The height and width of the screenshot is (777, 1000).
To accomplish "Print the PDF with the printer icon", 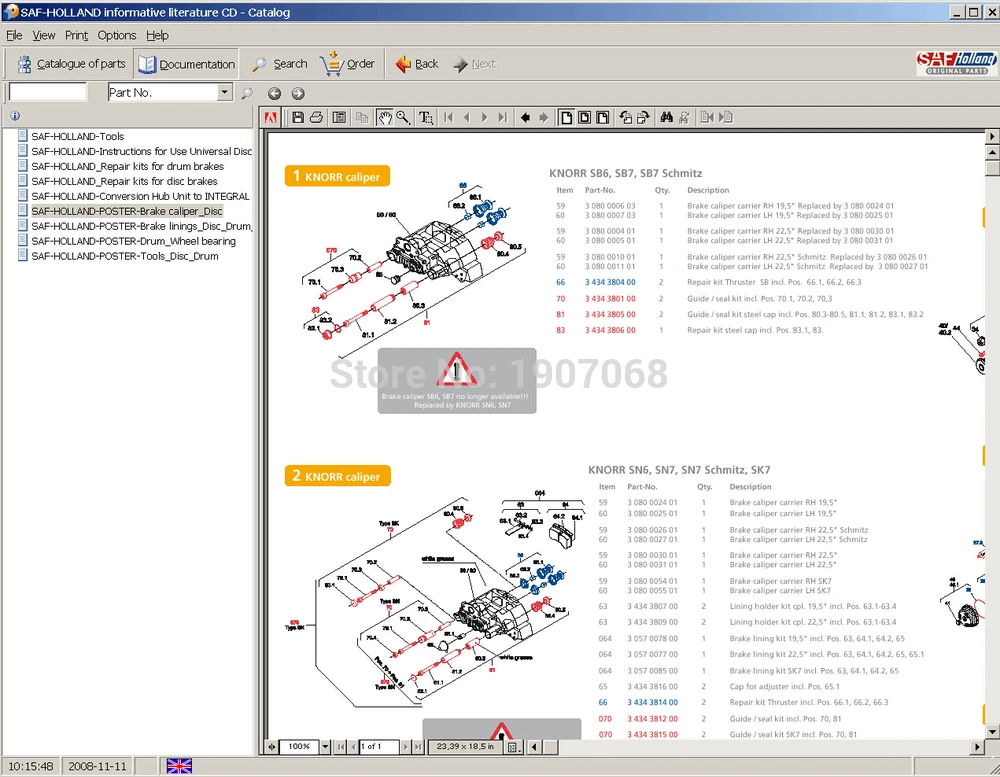I will pyautogui.click(x=316, y=117).
